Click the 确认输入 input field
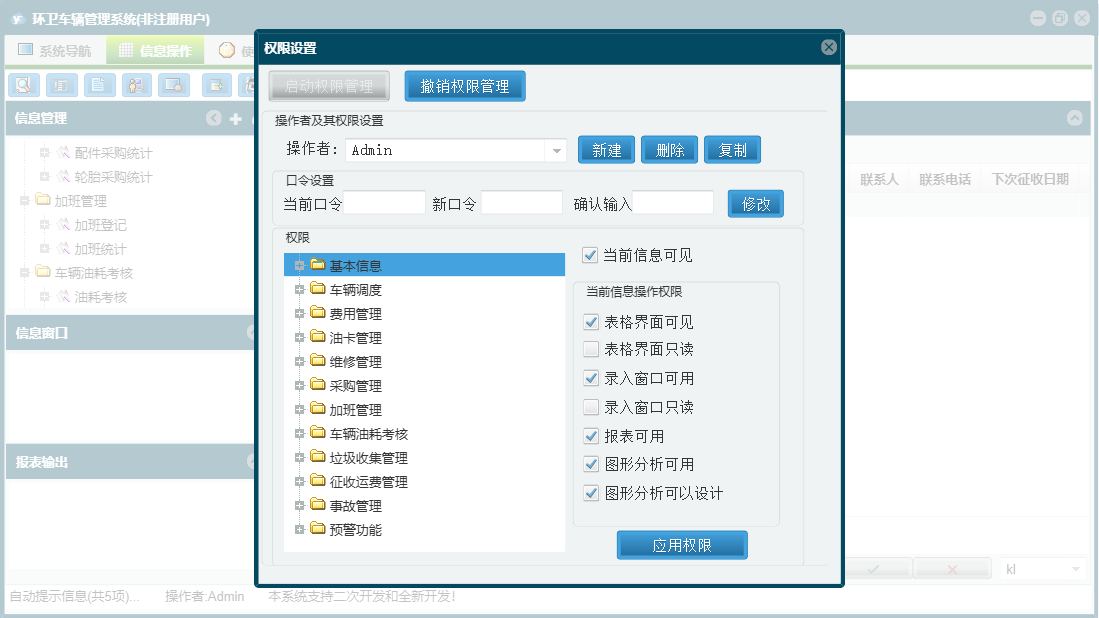This screenshot has height=618, width=1099. (x=673, y=203)
